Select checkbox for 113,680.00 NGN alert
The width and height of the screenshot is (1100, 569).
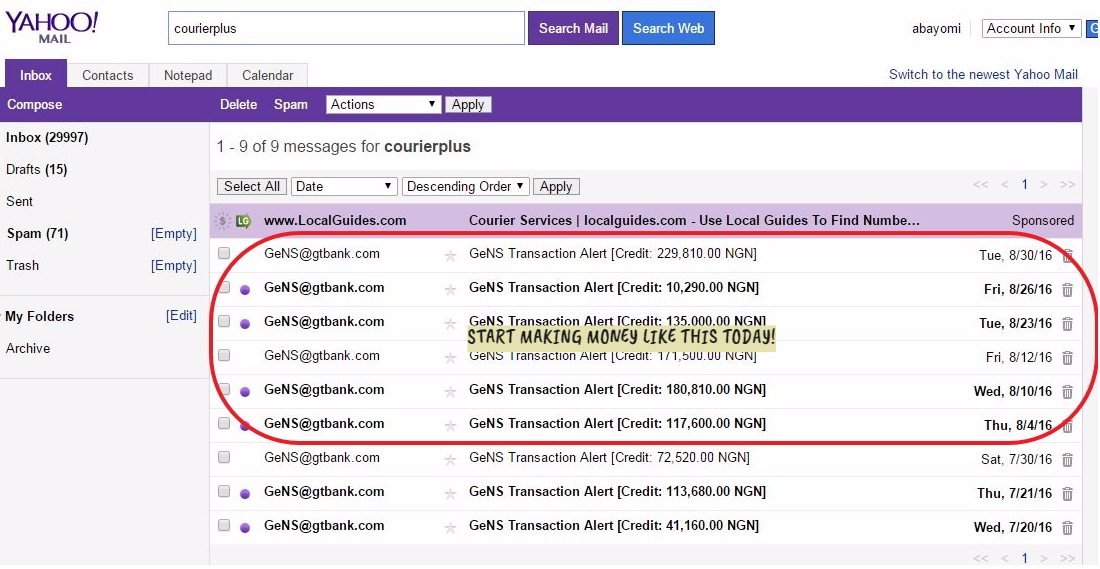(224, 491)
